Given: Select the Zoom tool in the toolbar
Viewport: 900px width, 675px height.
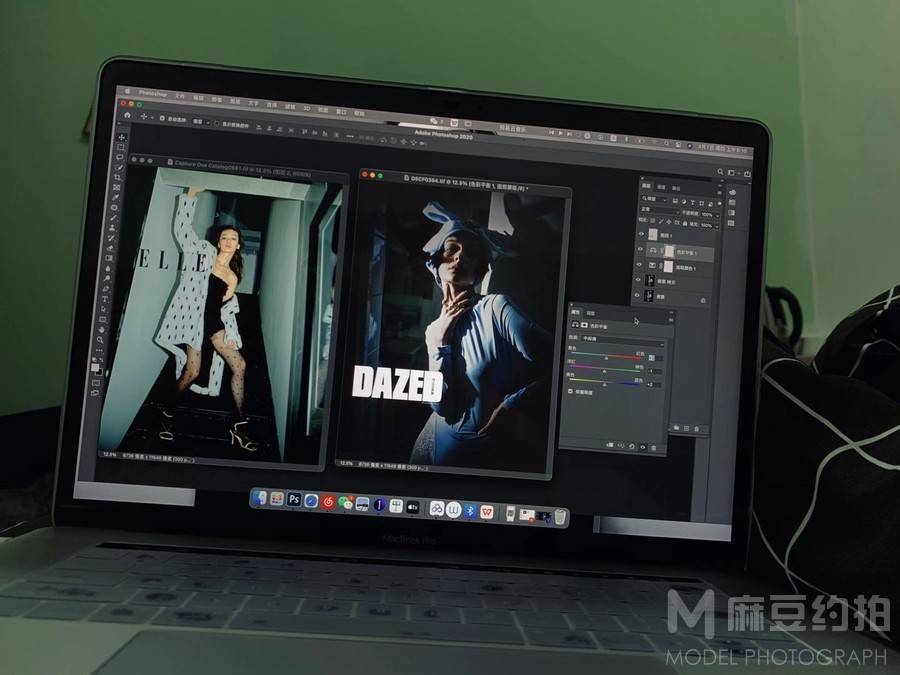Looking at the screenshot, I should pyautogui.click(x=100, y=339).
